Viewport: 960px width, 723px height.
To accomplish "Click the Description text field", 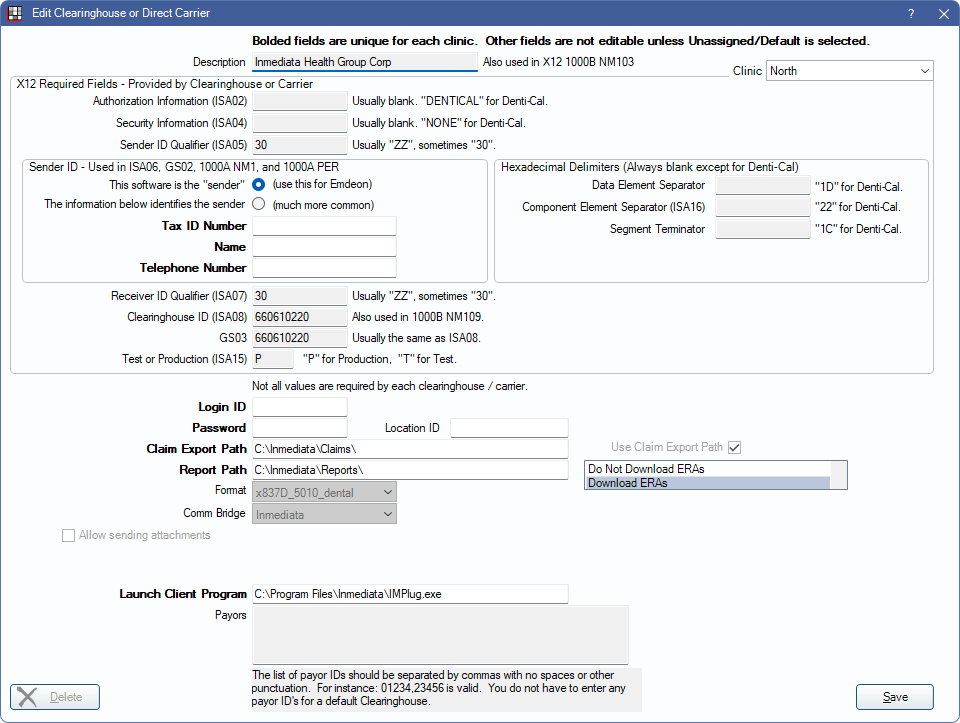I will pyautogui.click(x=364, y=62).
